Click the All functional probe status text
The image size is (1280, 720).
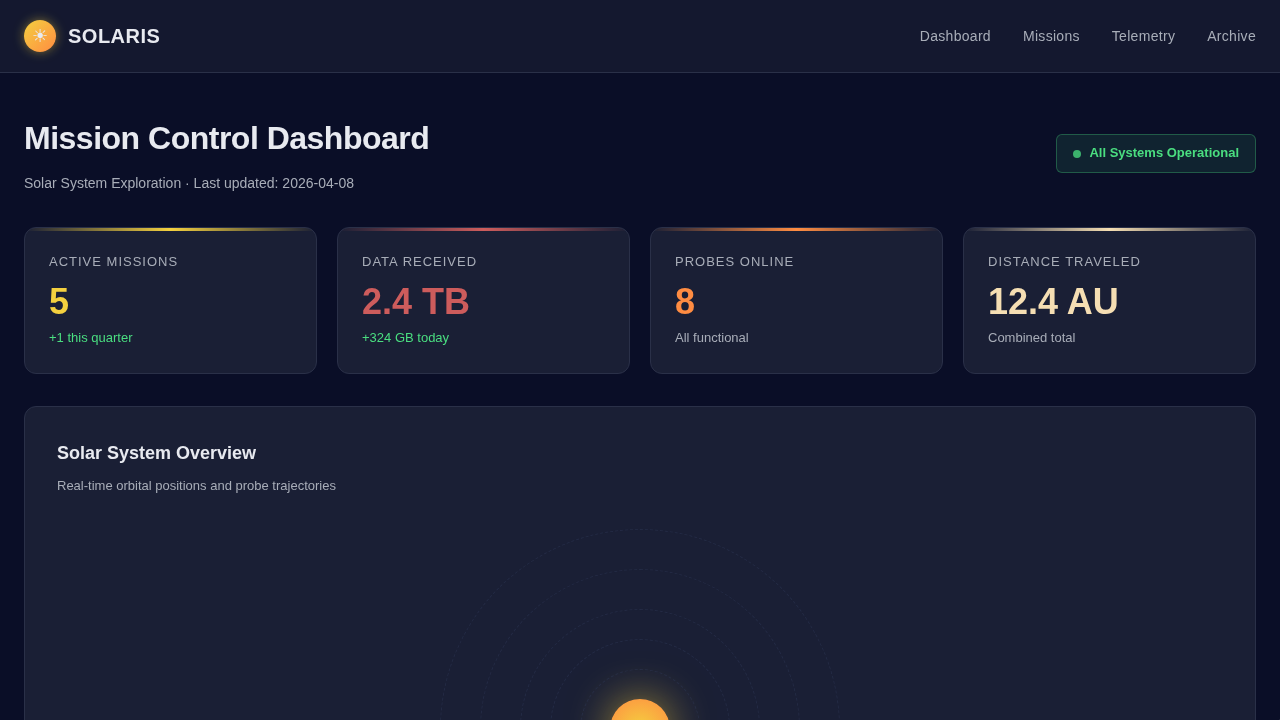(x=711, y=338)
